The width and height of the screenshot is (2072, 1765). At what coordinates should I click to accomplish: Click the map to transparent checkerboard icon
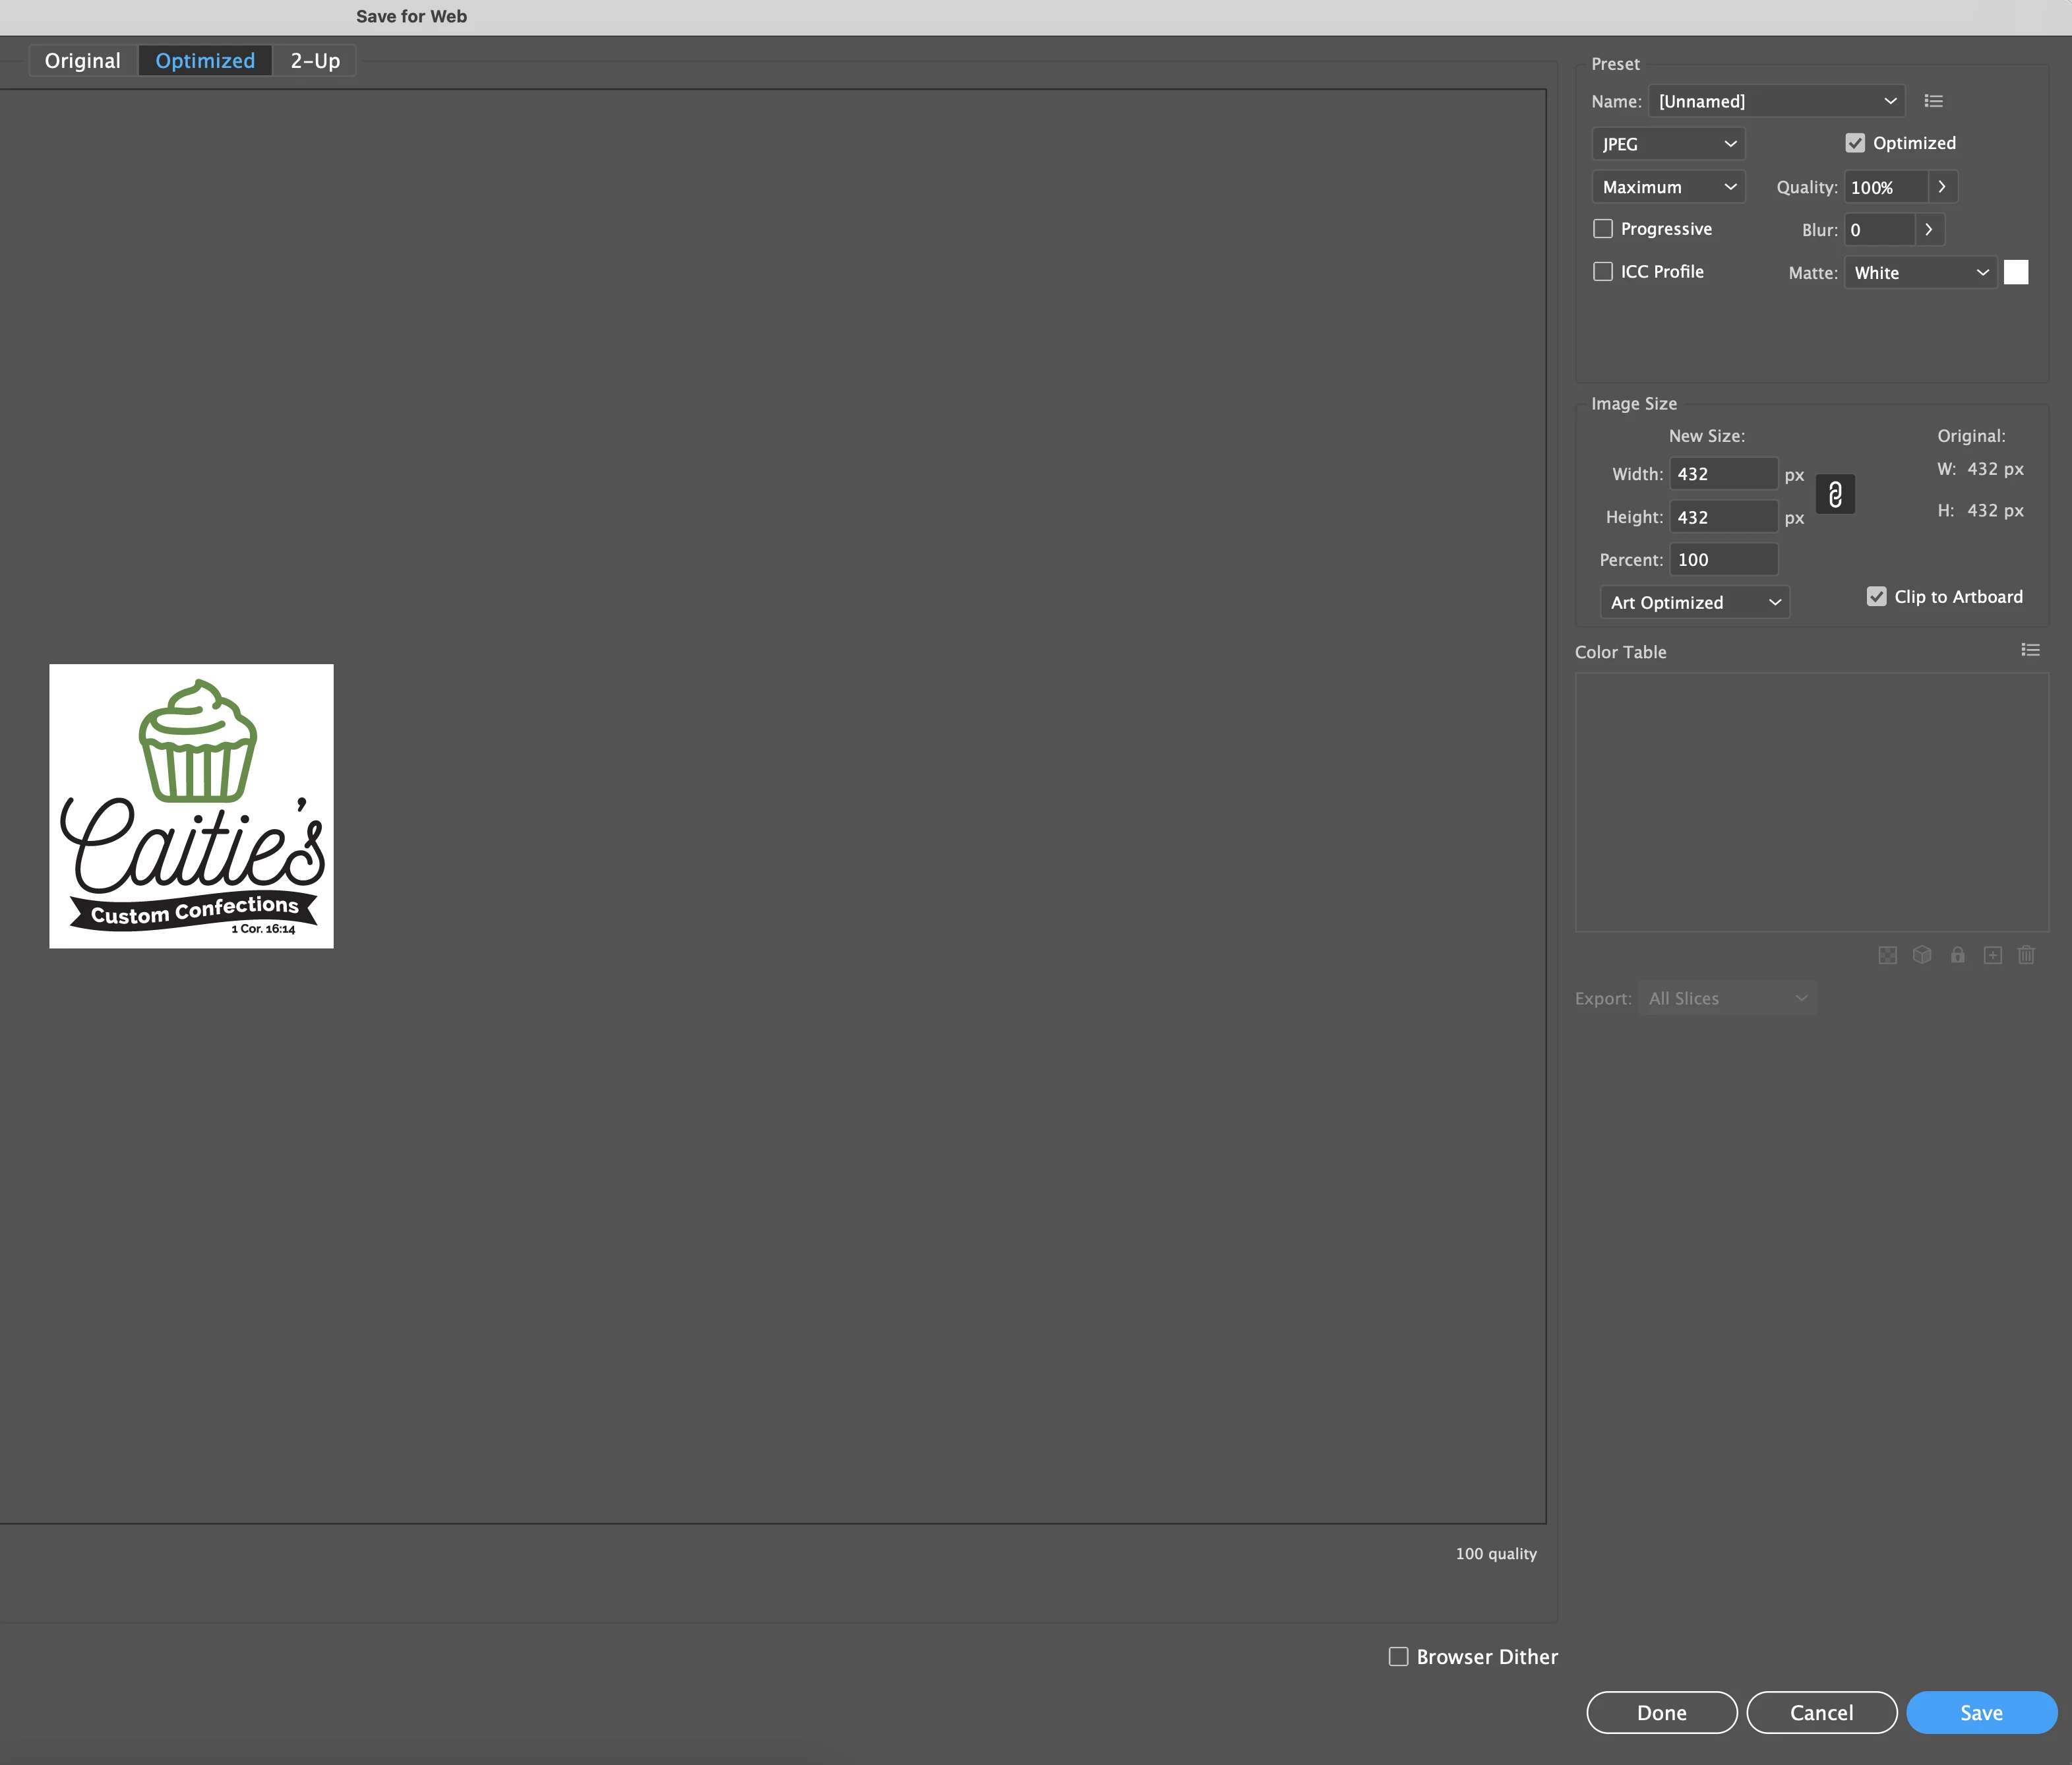coord(1887,955)
